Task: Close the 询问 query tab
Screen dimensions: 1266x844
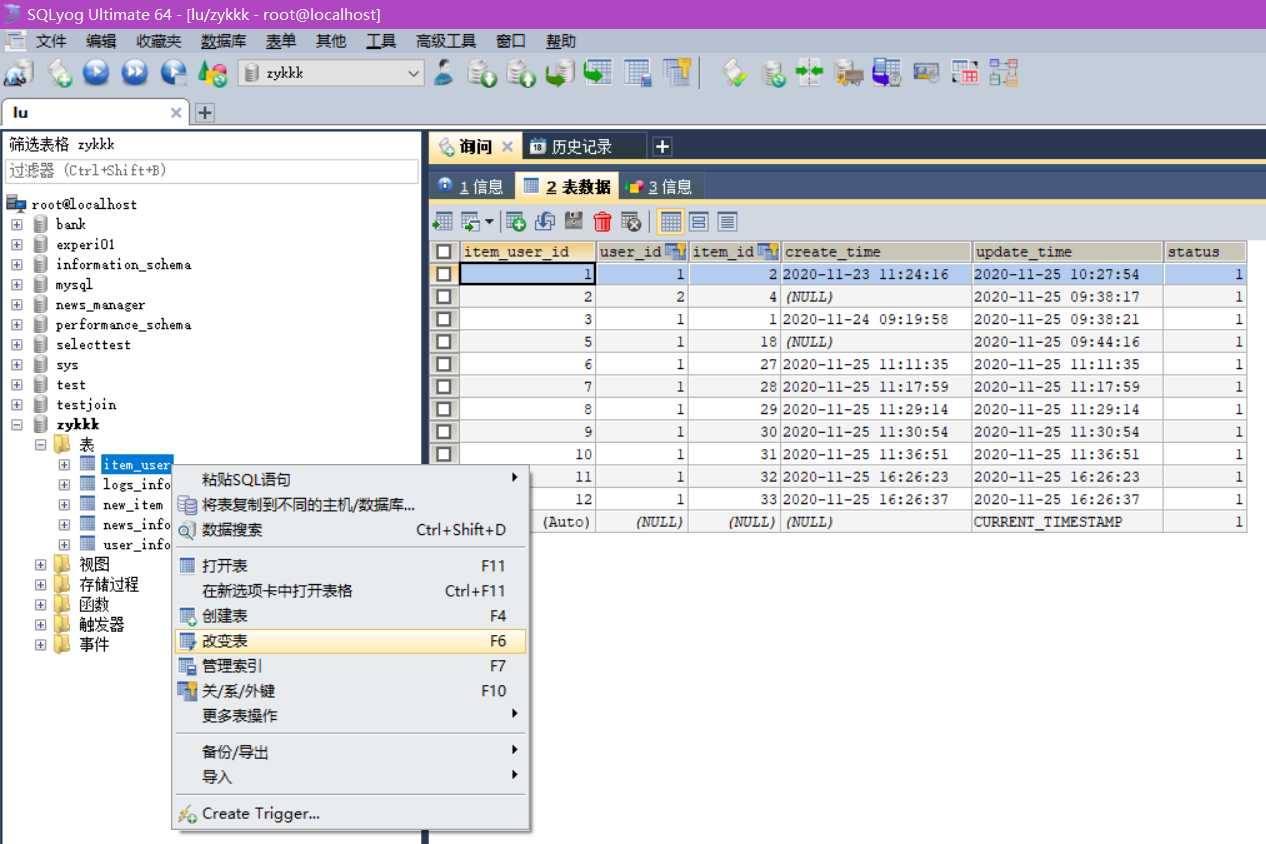Action: 507,147
